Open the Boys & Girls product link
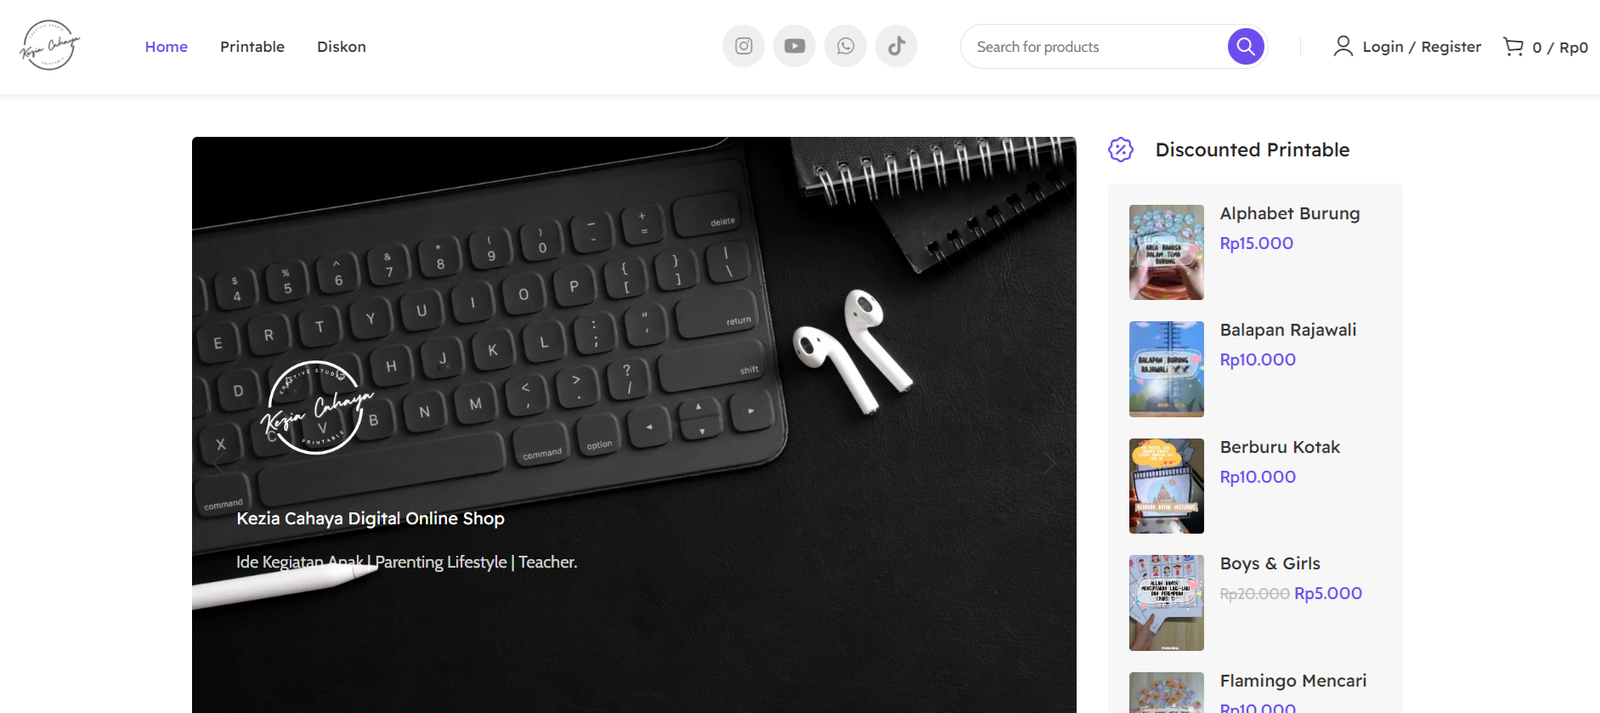This screenshot has height=713, width=1600. [1270, 563]
